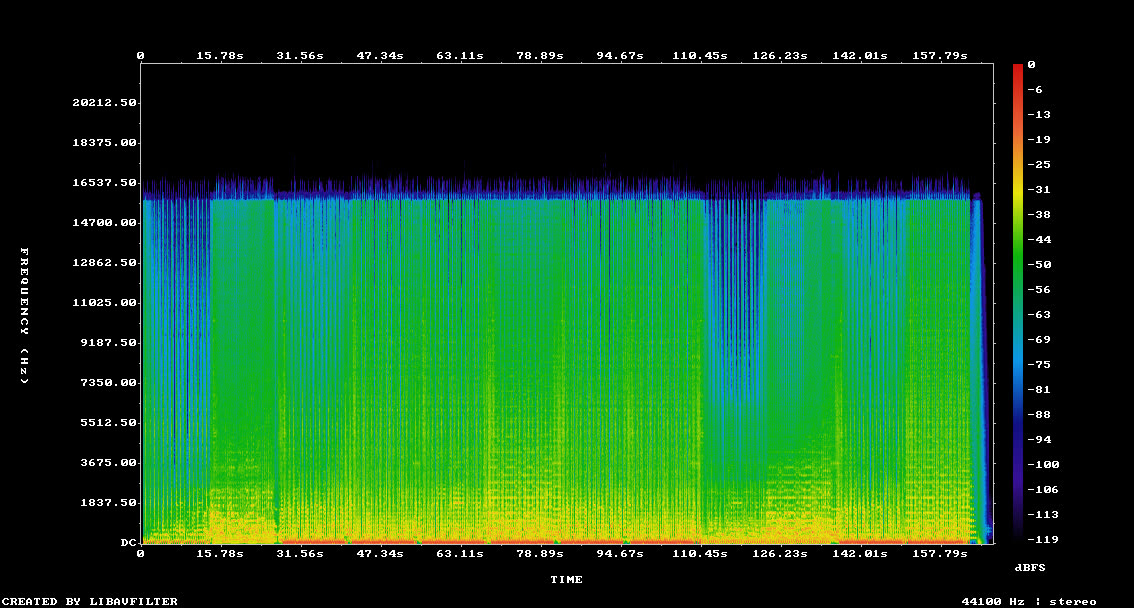
Task: Select the 47.34s marker on bottom axis
Action: point(379,553)
